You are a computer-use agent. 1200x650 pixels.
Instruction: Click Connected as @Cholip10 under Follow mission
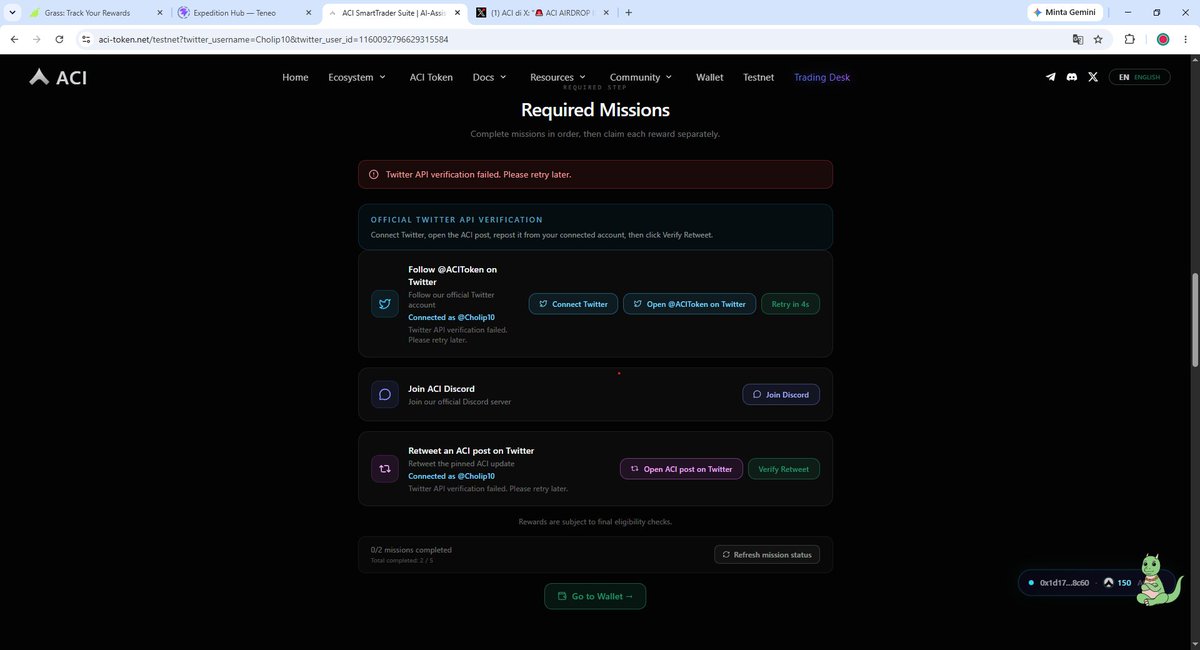coord(451,317)
